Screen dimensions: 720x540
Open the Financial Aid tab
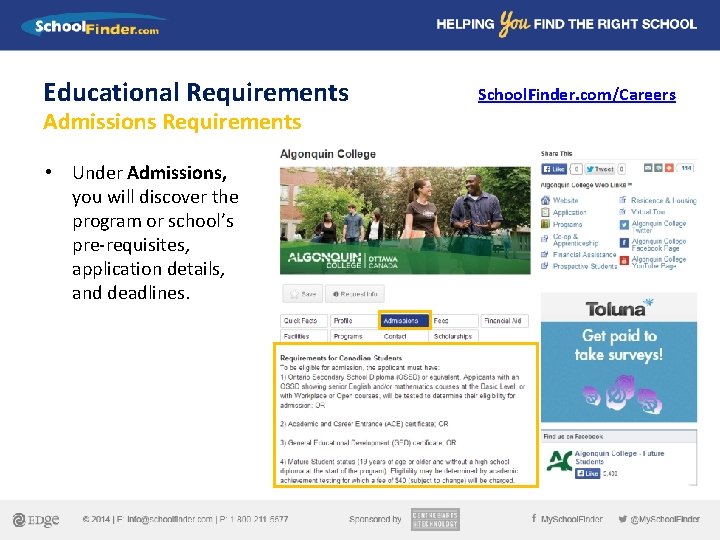[x=504, y=321]
